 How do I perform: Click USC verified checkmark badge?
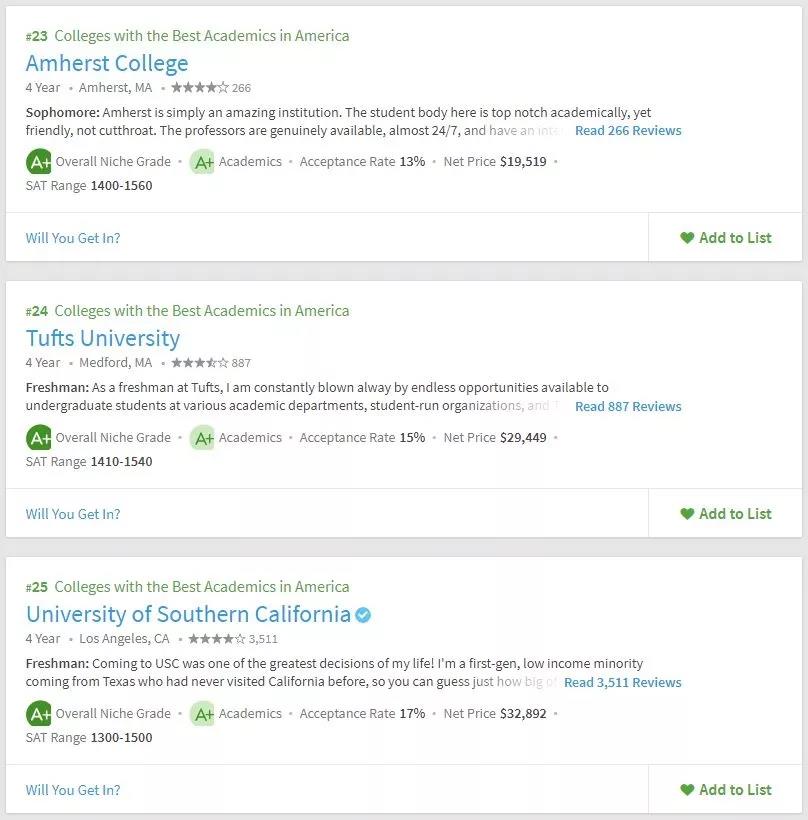point(363,615)
